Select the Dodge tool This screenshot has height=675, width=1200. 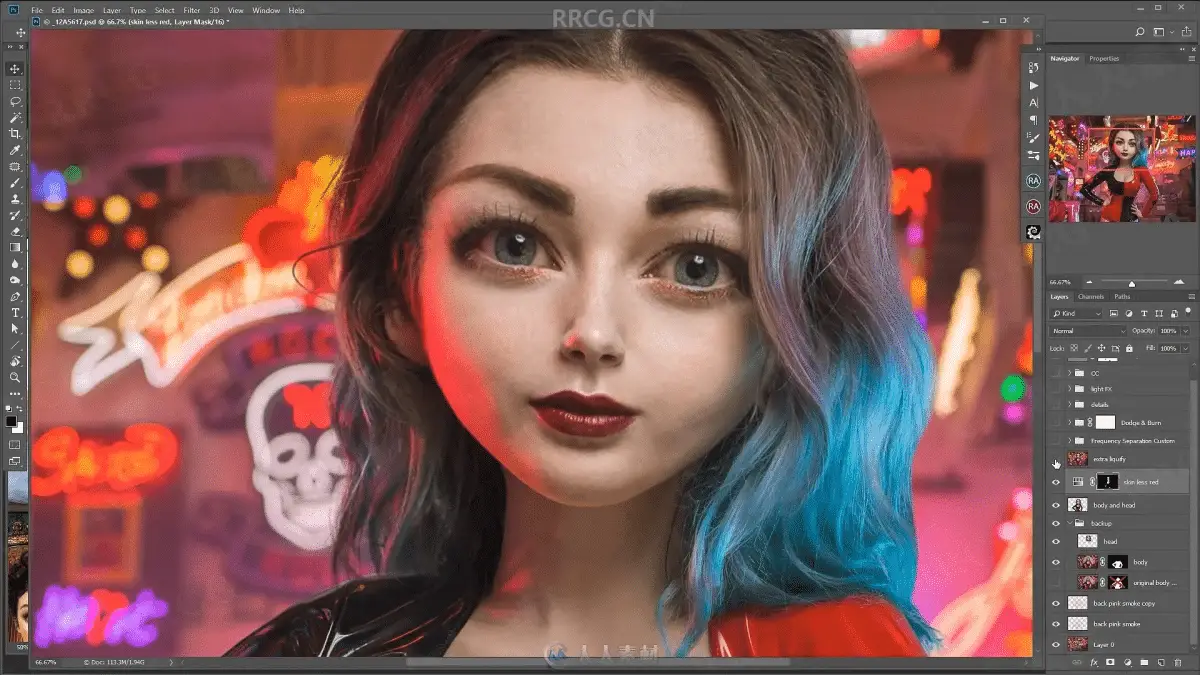tap(15, 280)
